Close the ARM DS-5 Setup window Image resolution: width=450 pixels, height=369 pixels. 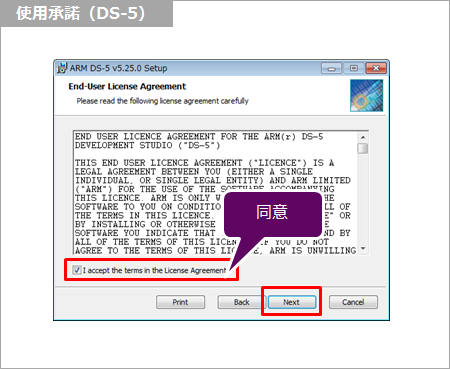click(376, 68)
